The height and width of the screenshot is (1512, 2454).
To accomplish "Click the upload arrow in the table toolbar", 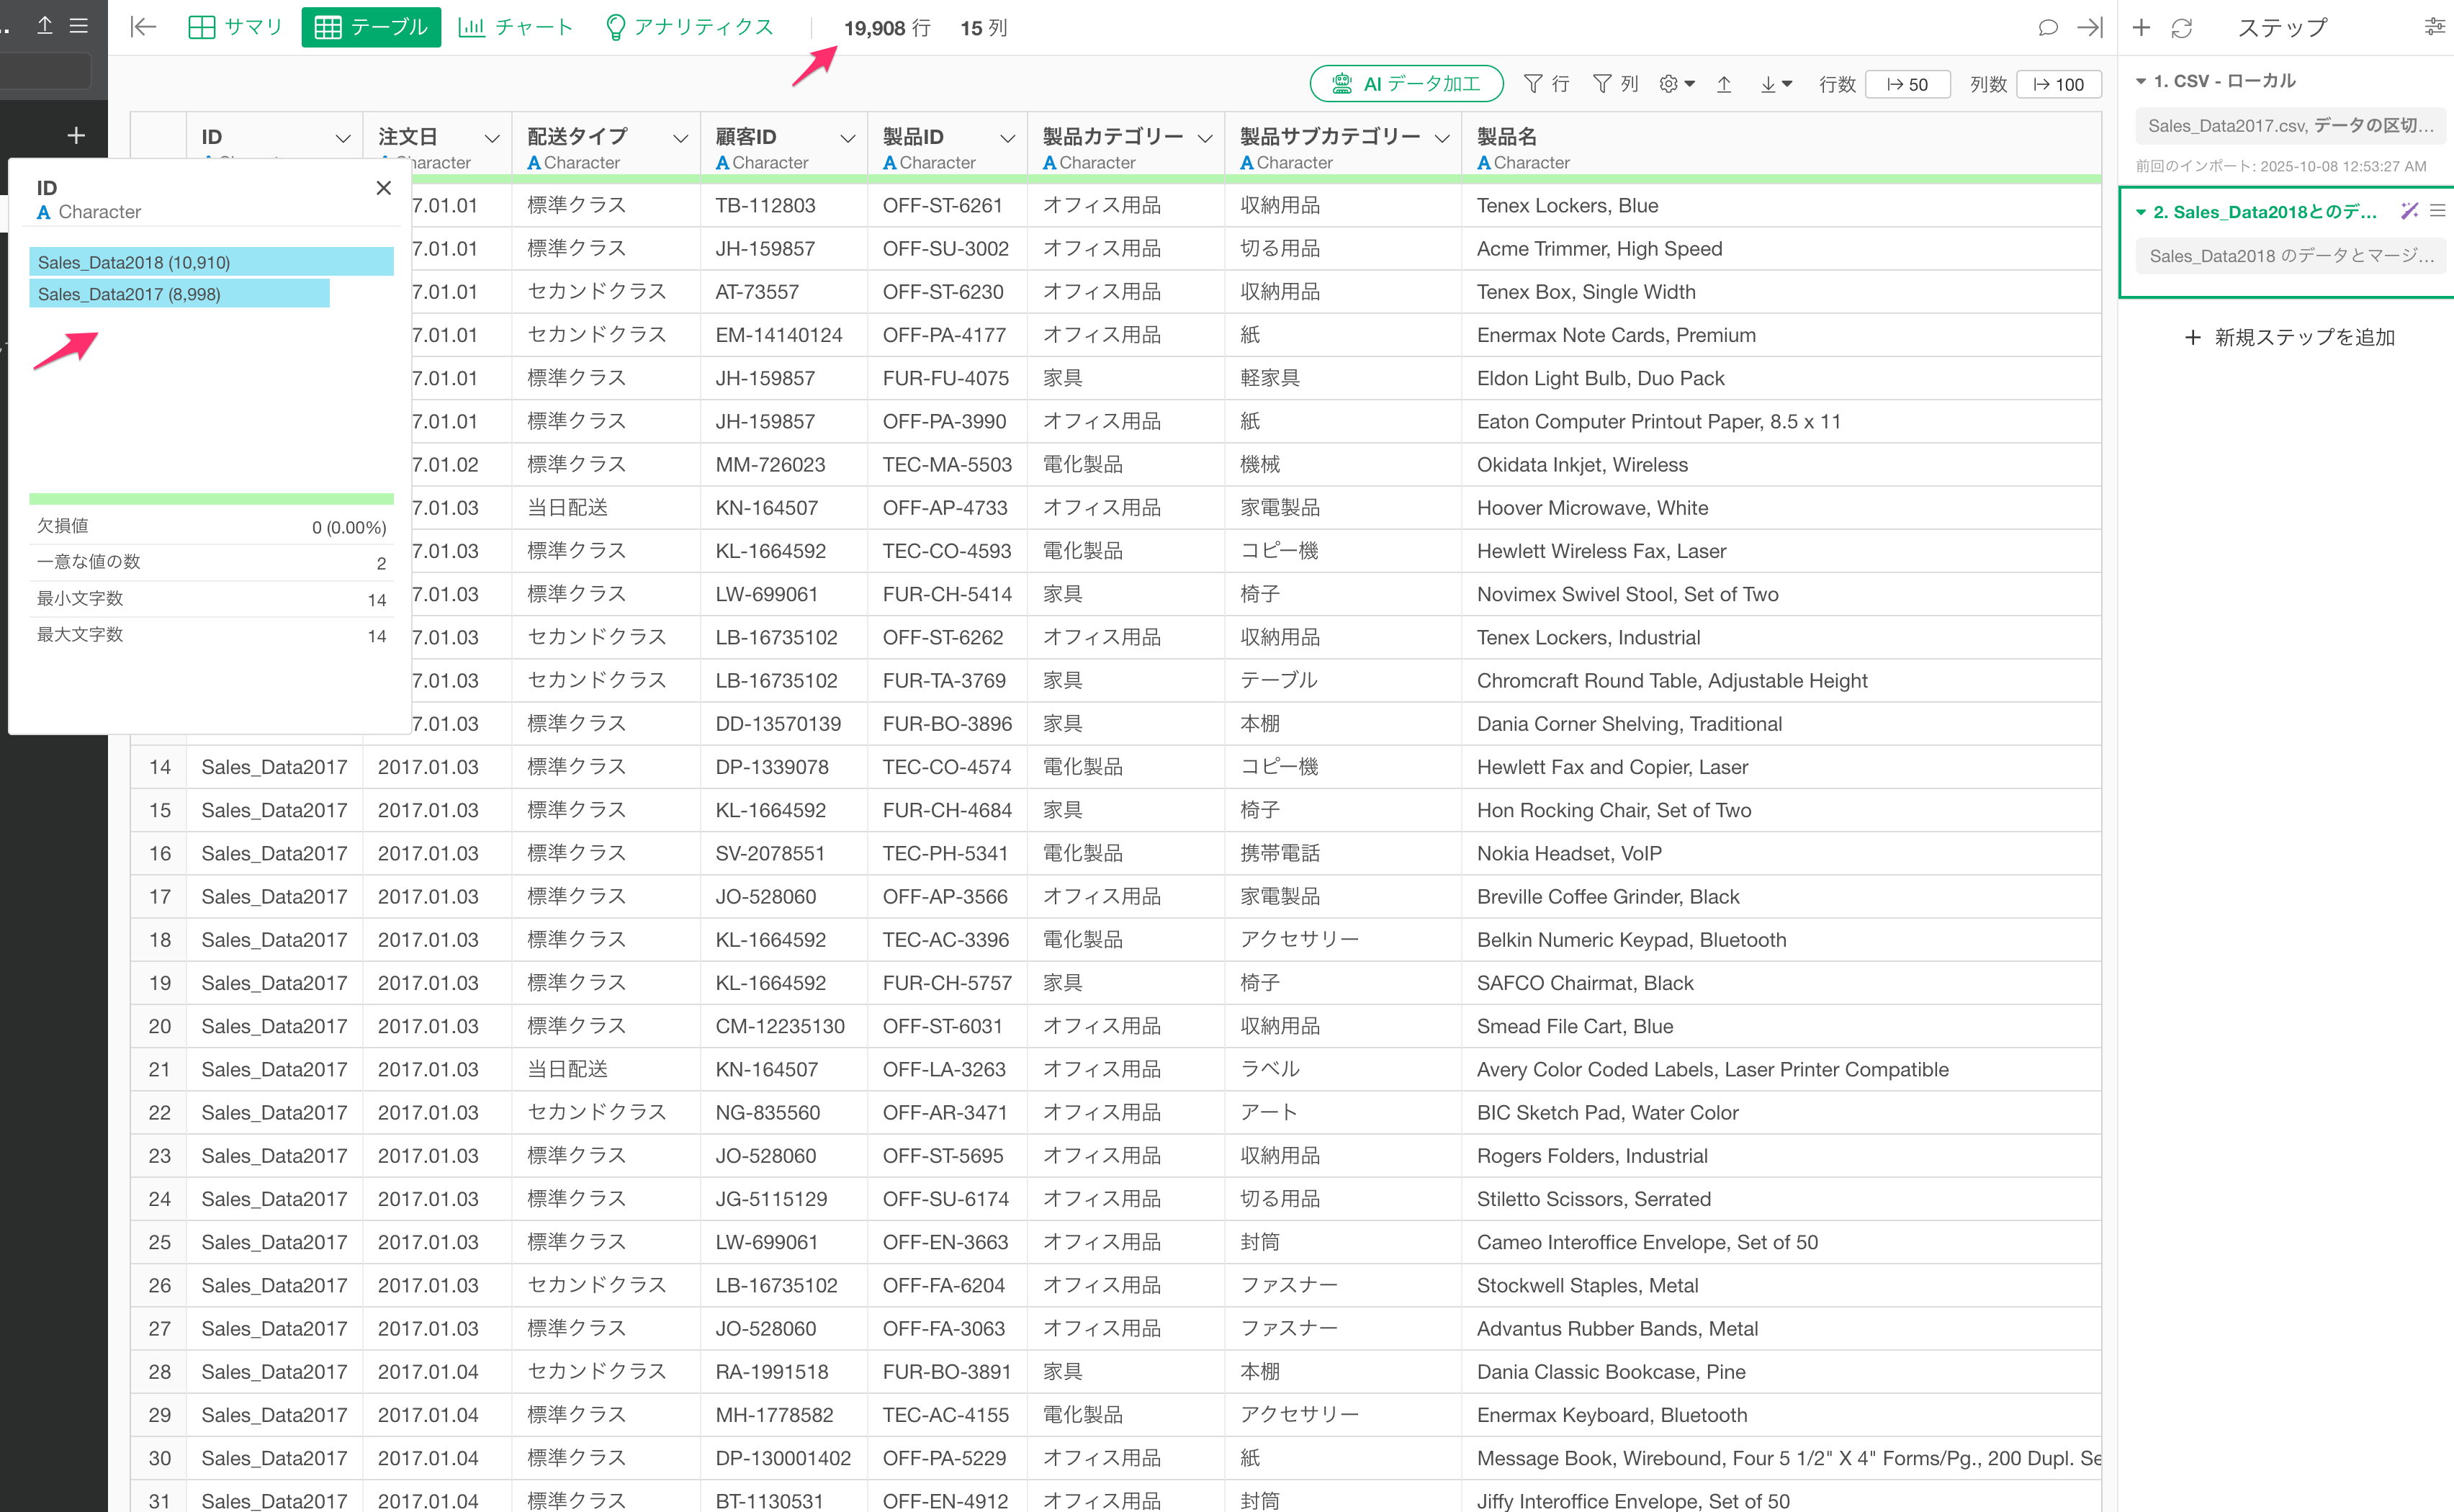I will point(1724,84).
